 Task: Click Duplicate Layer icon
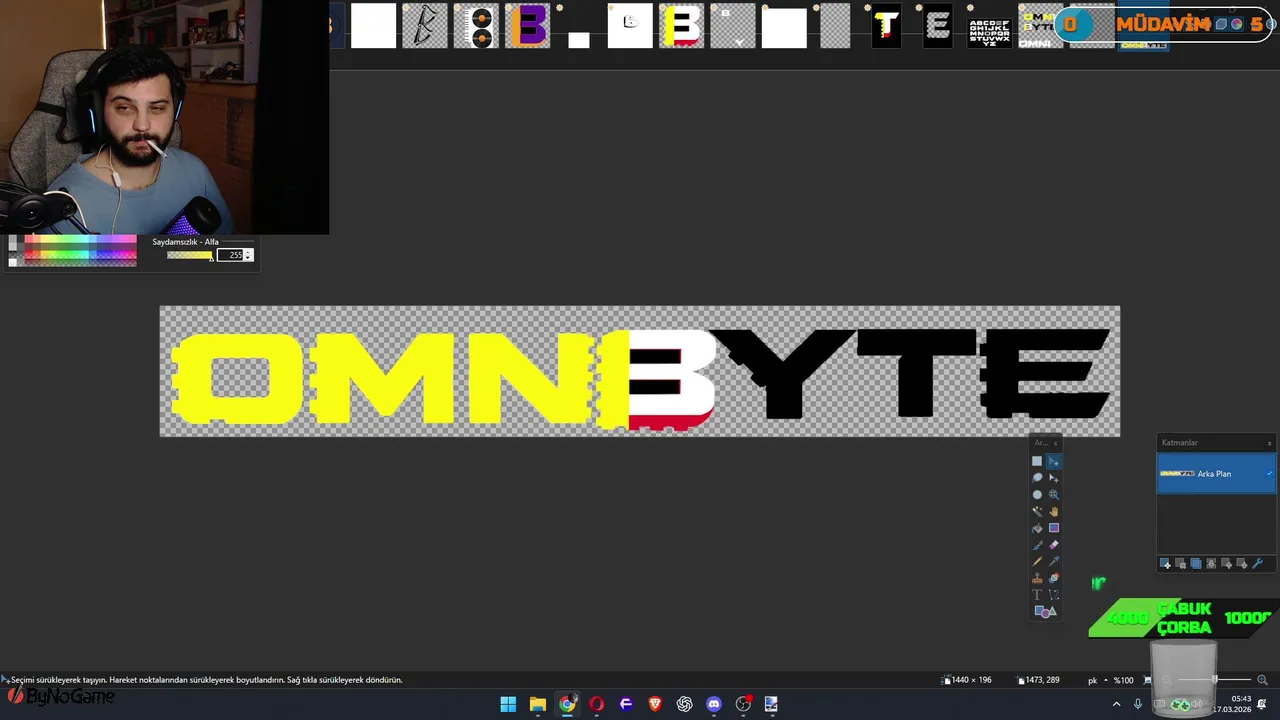(x=1196, y=564)
